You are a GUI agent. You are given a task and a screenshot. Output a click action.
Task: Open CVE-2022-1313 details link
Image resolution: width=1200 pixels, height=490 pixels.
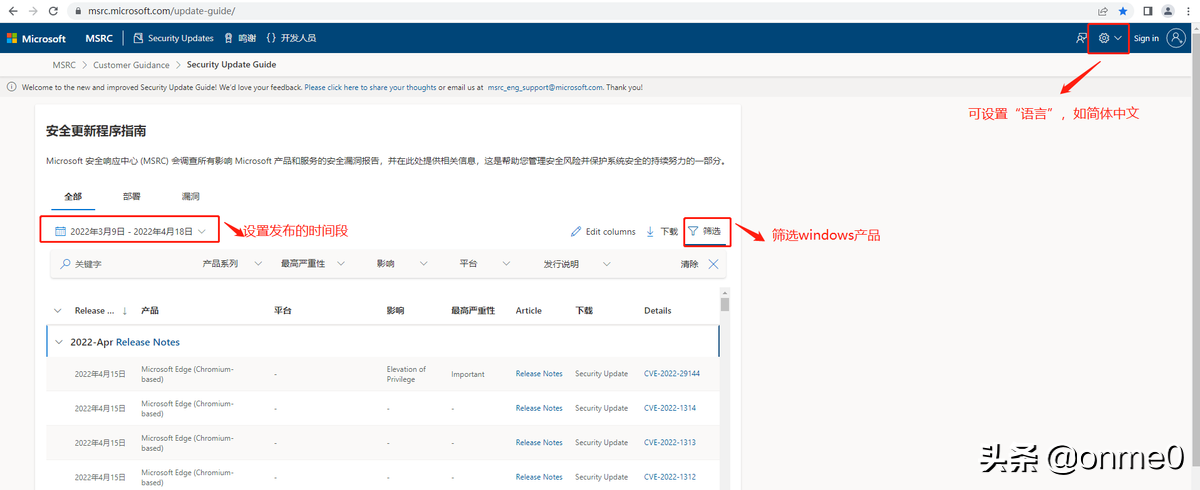pyautogui.click(x=670, y=442)
